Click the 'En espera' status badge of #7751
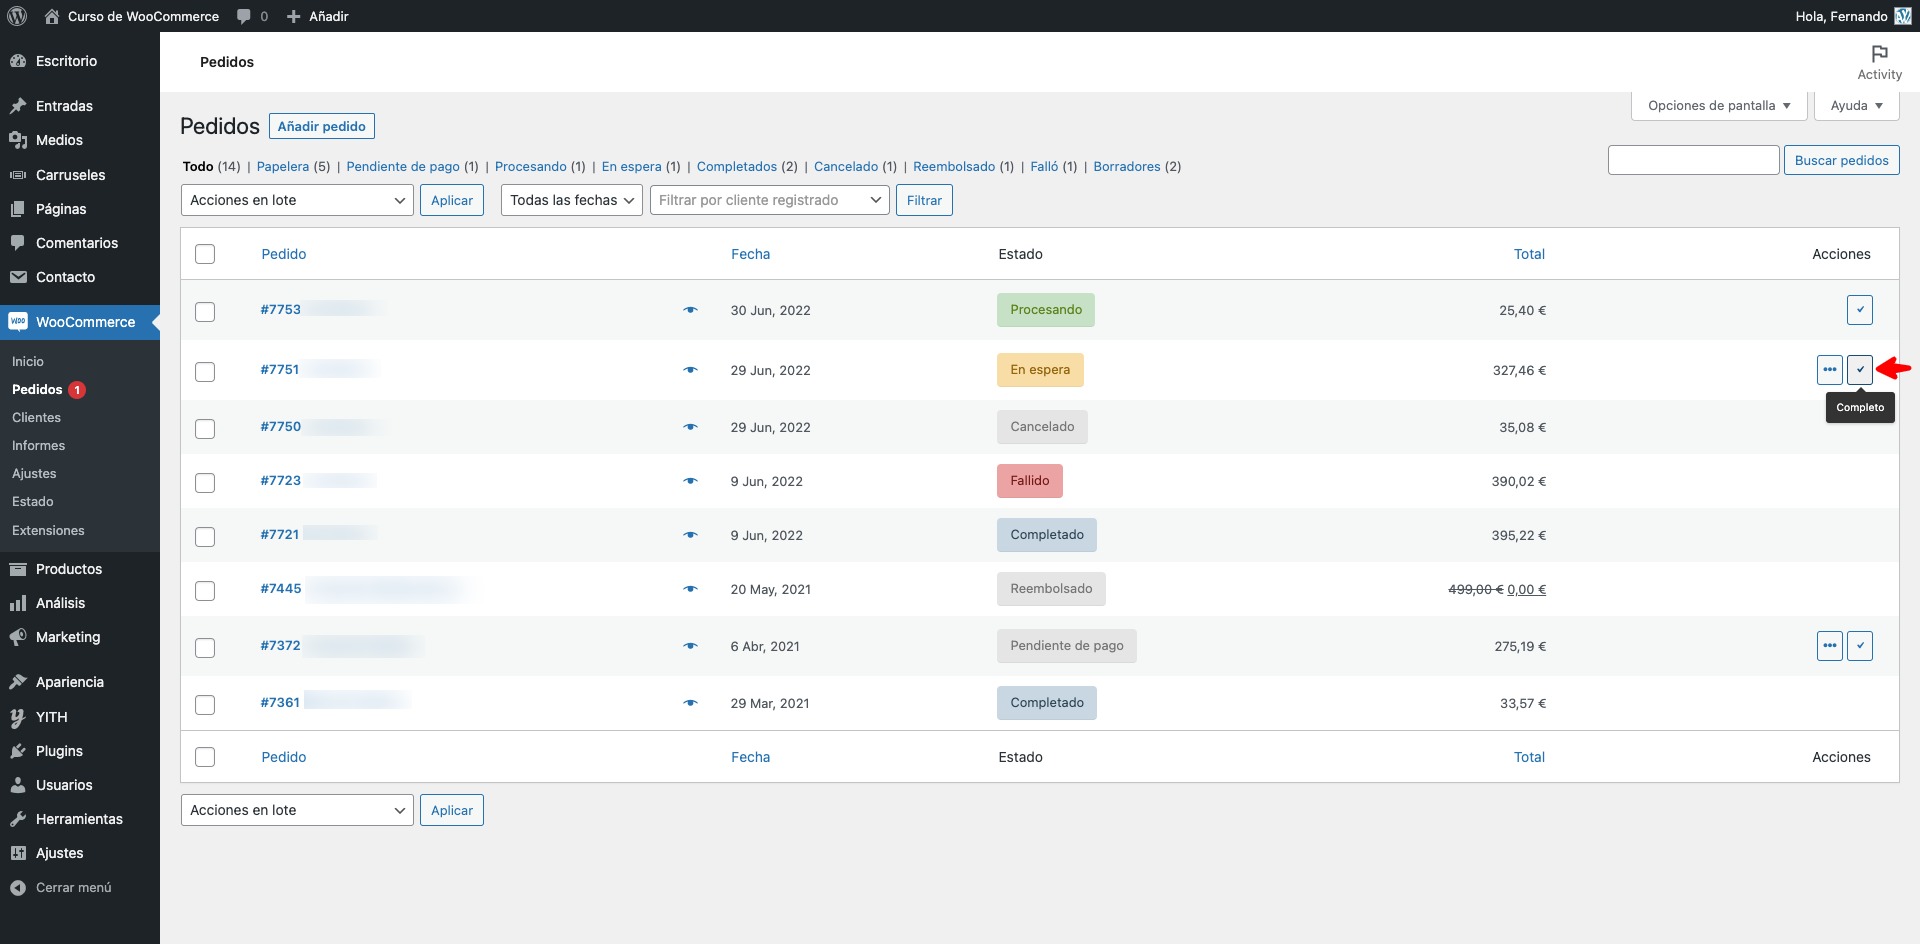The image size is (1920, 944). (x=1040, y=370)
